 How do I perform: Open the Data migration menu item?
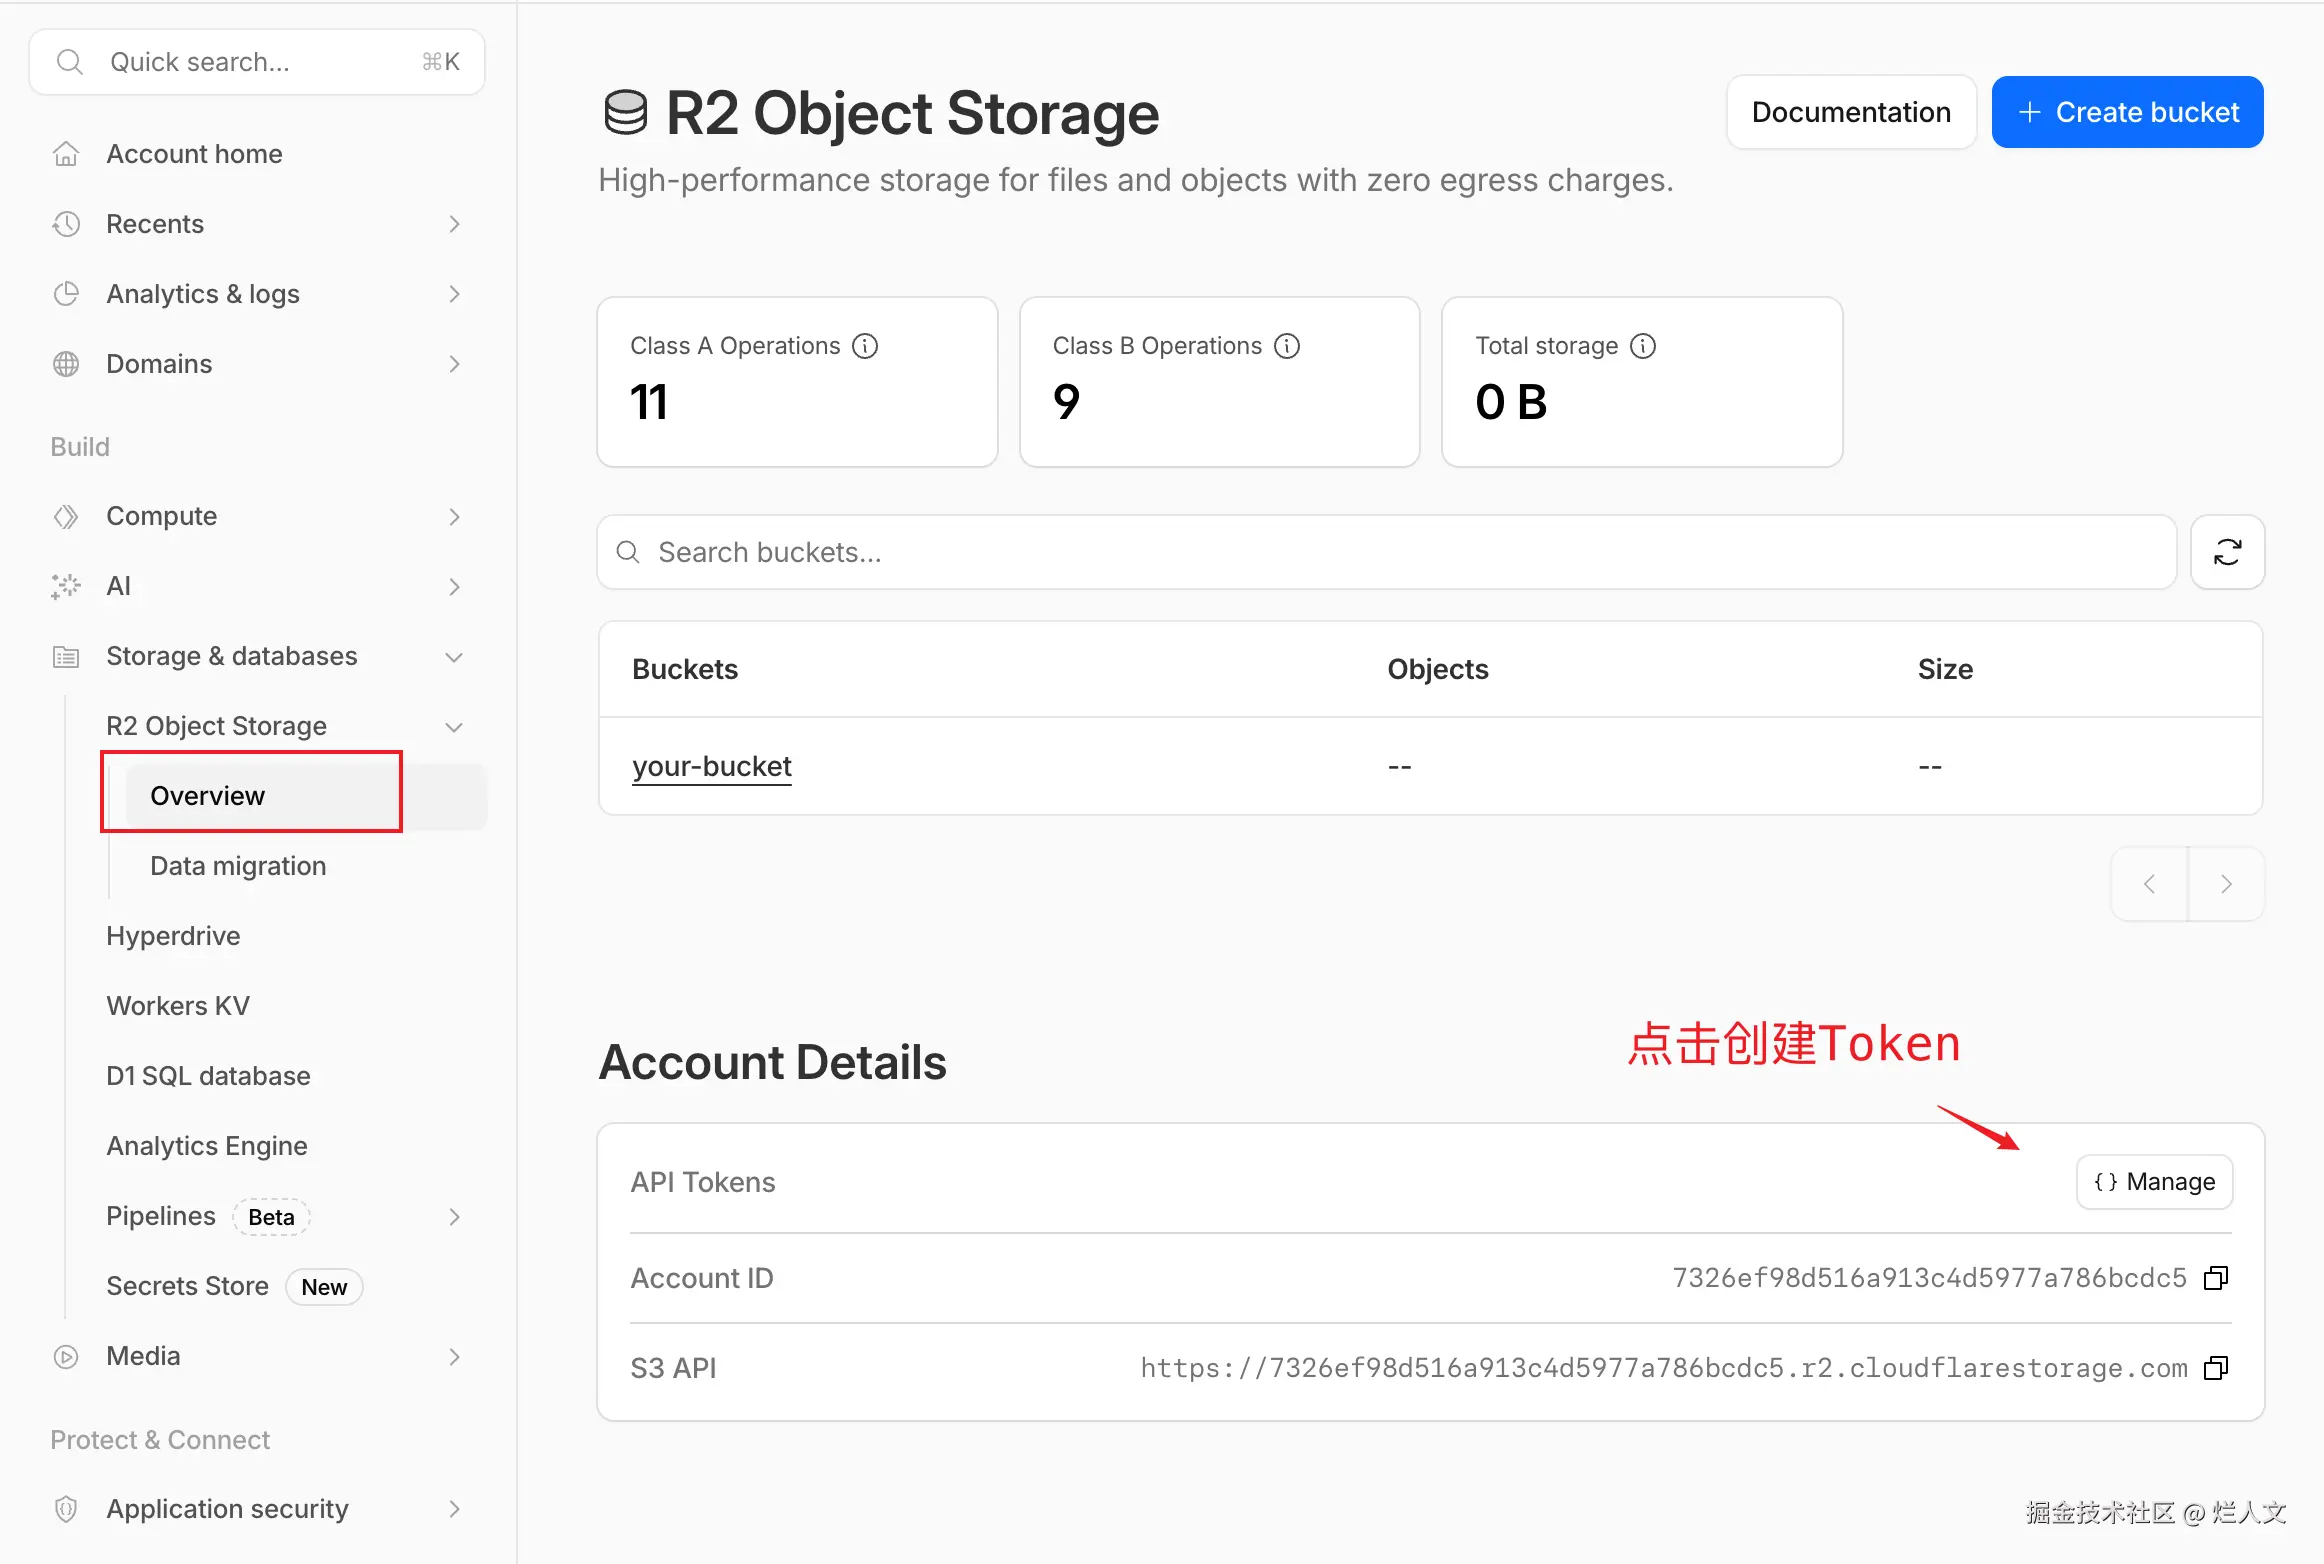click(238, 866)
